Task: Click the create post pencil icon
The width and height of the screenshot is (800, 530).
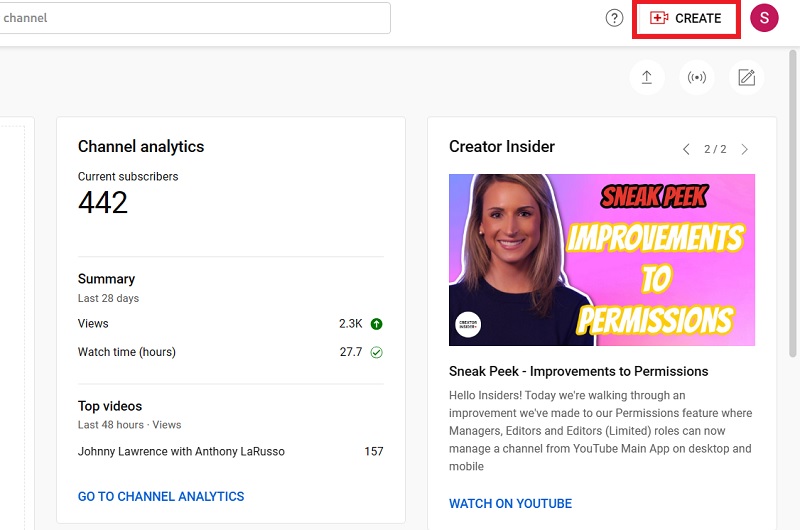Action: (746, 78)
